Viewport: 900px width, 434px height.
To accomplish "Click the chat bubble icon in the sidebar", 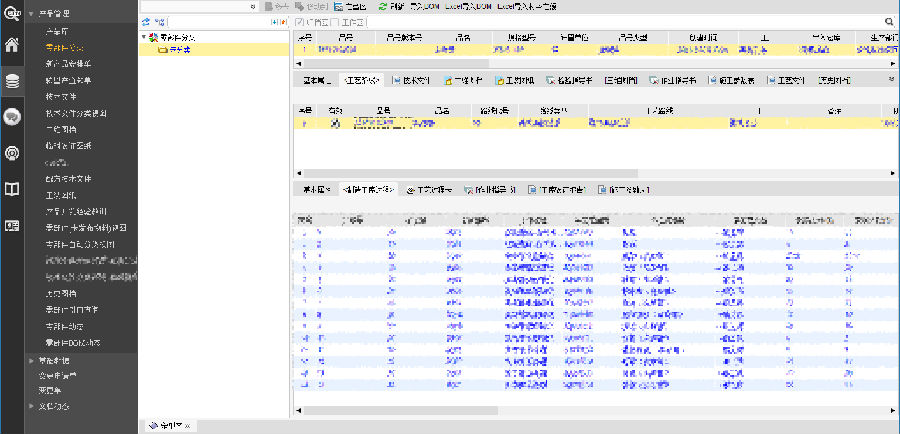I will 12,116.
